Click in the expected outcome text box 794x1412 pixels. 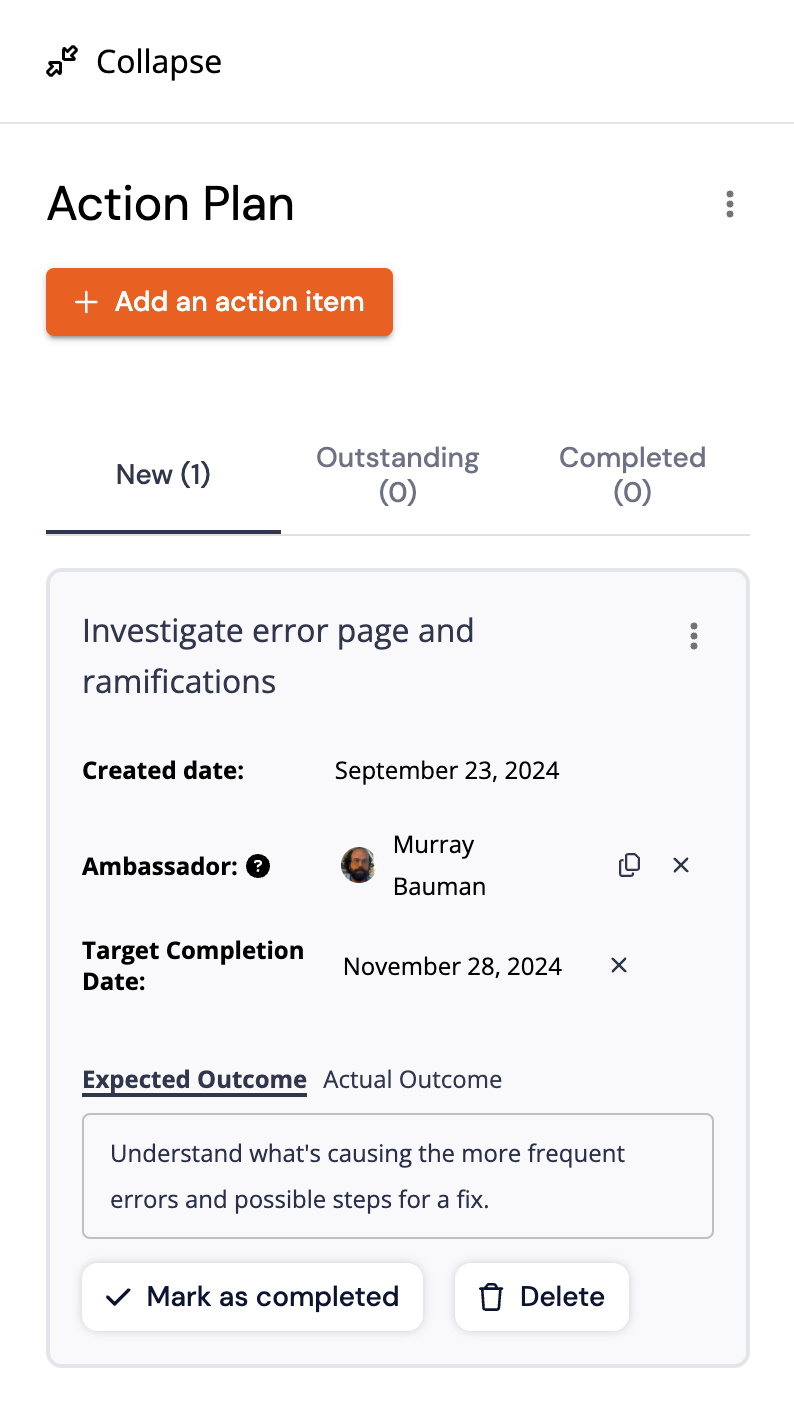pos(398,1176)
